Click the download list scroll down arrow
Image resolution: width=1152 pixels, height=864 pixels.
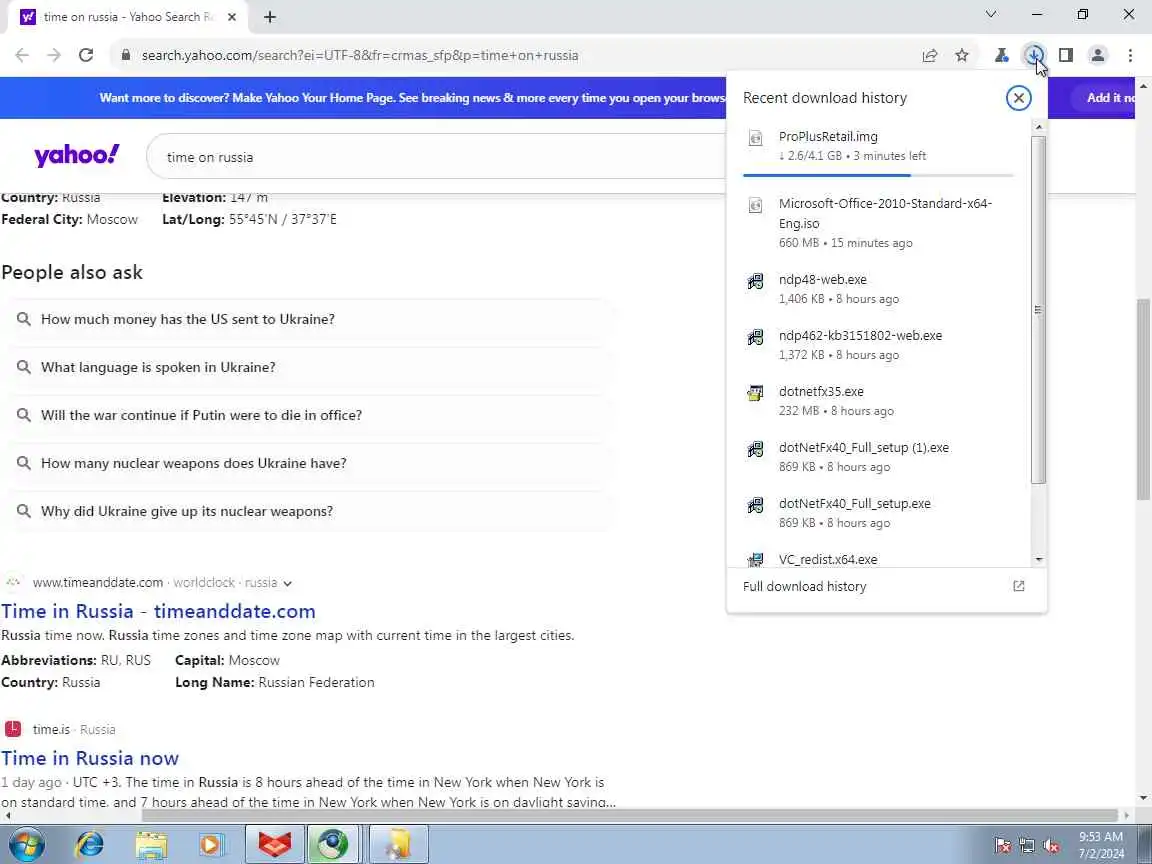tap(1038, 560)
